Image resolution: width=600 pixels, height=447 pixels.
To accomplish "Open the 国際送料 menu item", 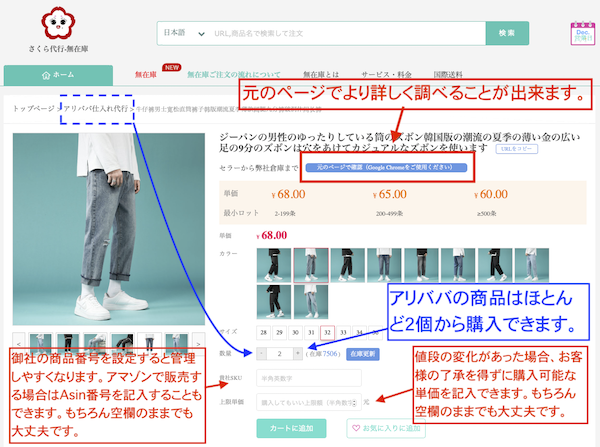I will (448, 75).
